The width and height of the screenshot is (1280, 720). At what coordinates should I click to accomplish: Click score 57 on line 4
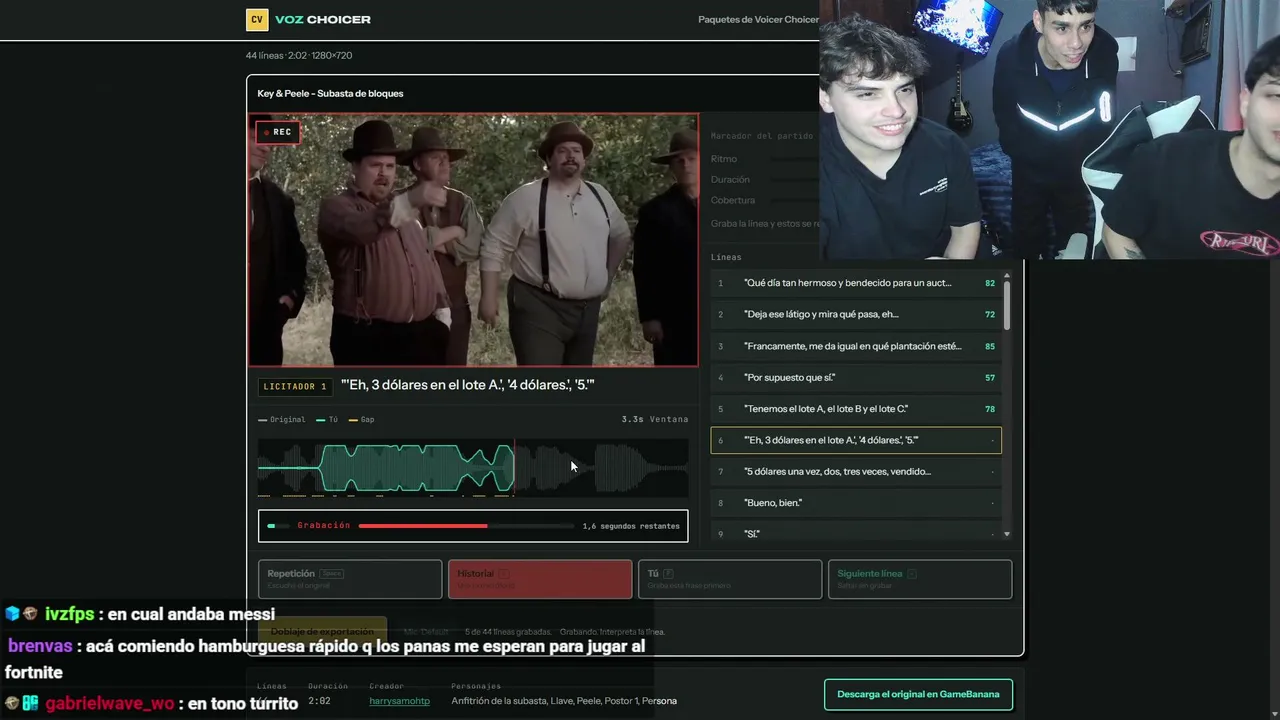990,377
